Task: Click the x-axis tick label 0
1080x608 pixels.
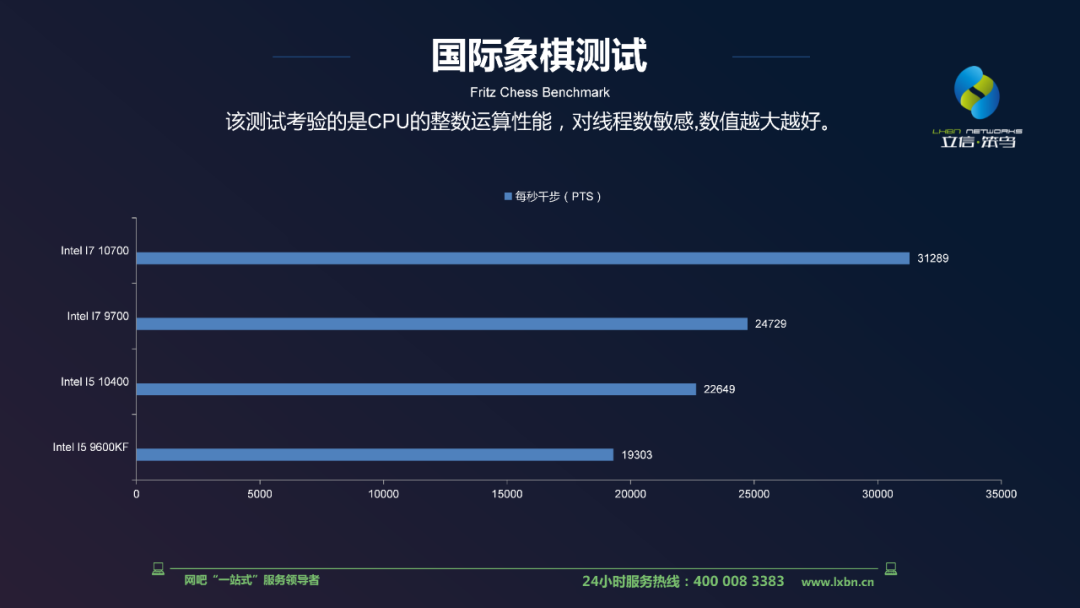Action: [136, 494]
